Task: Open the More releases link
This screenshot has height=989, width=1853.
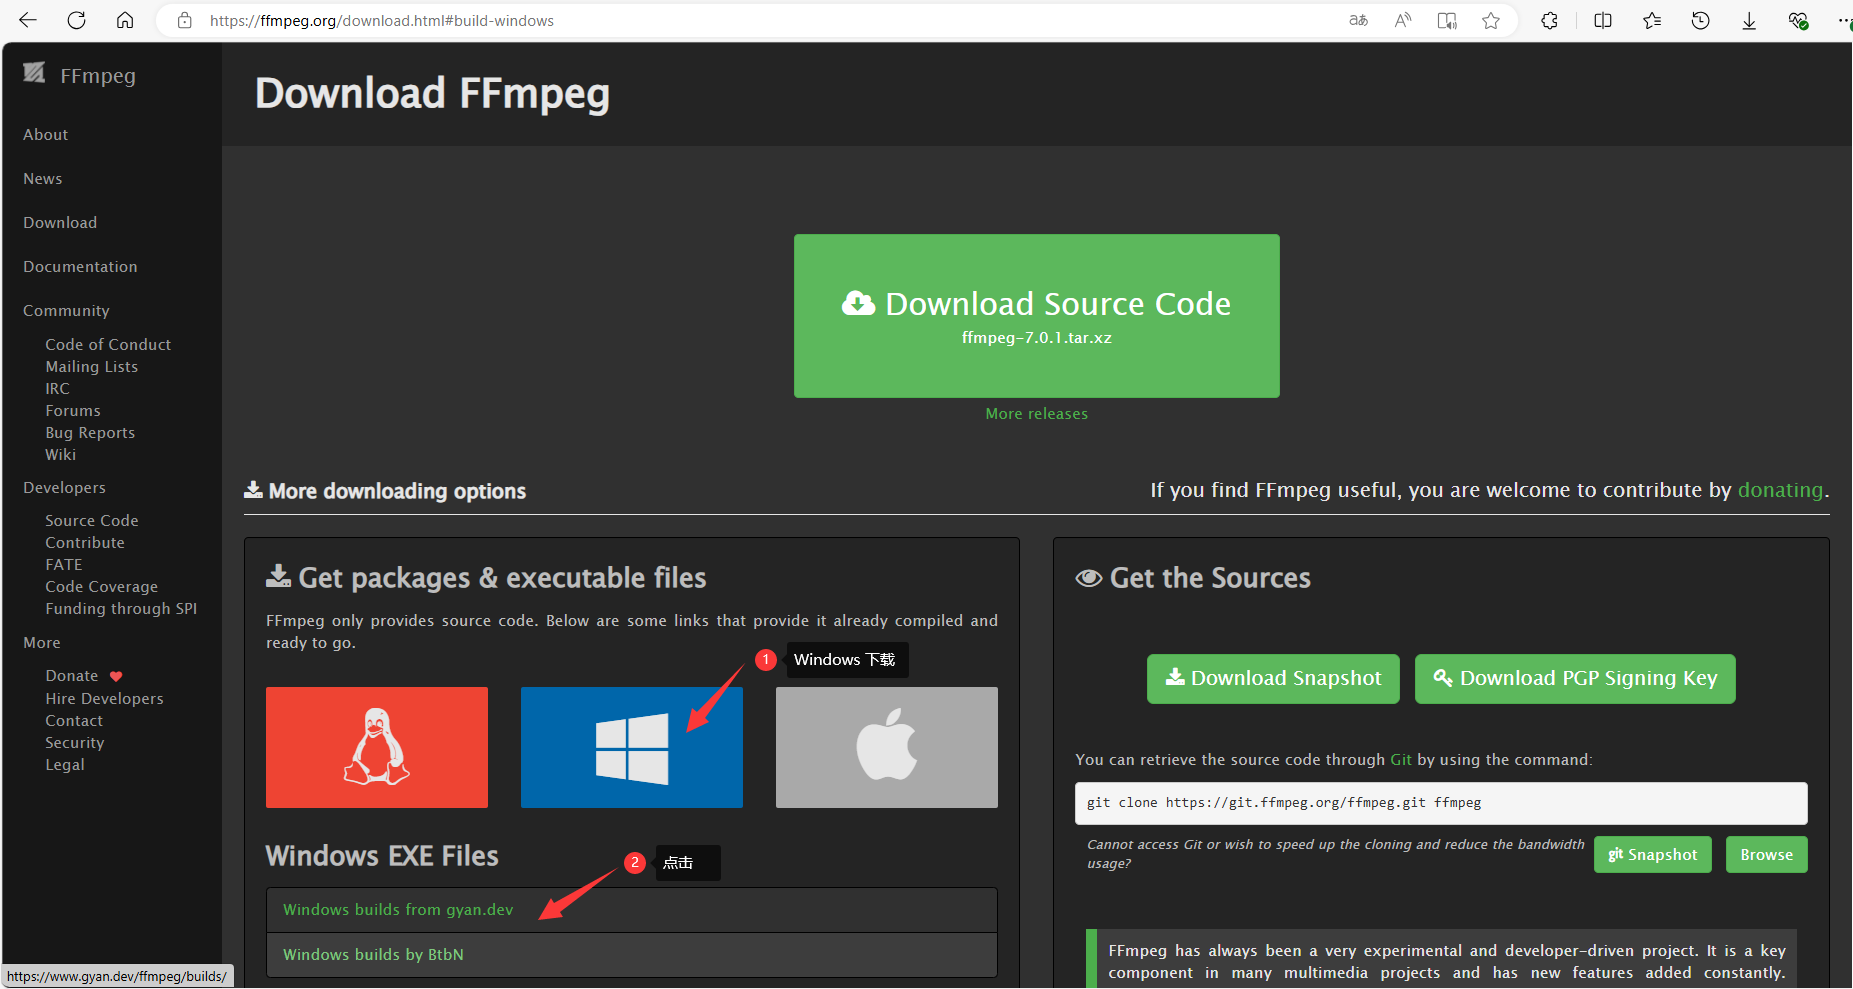Action: pyautogui.click(x=1037, y=414)
